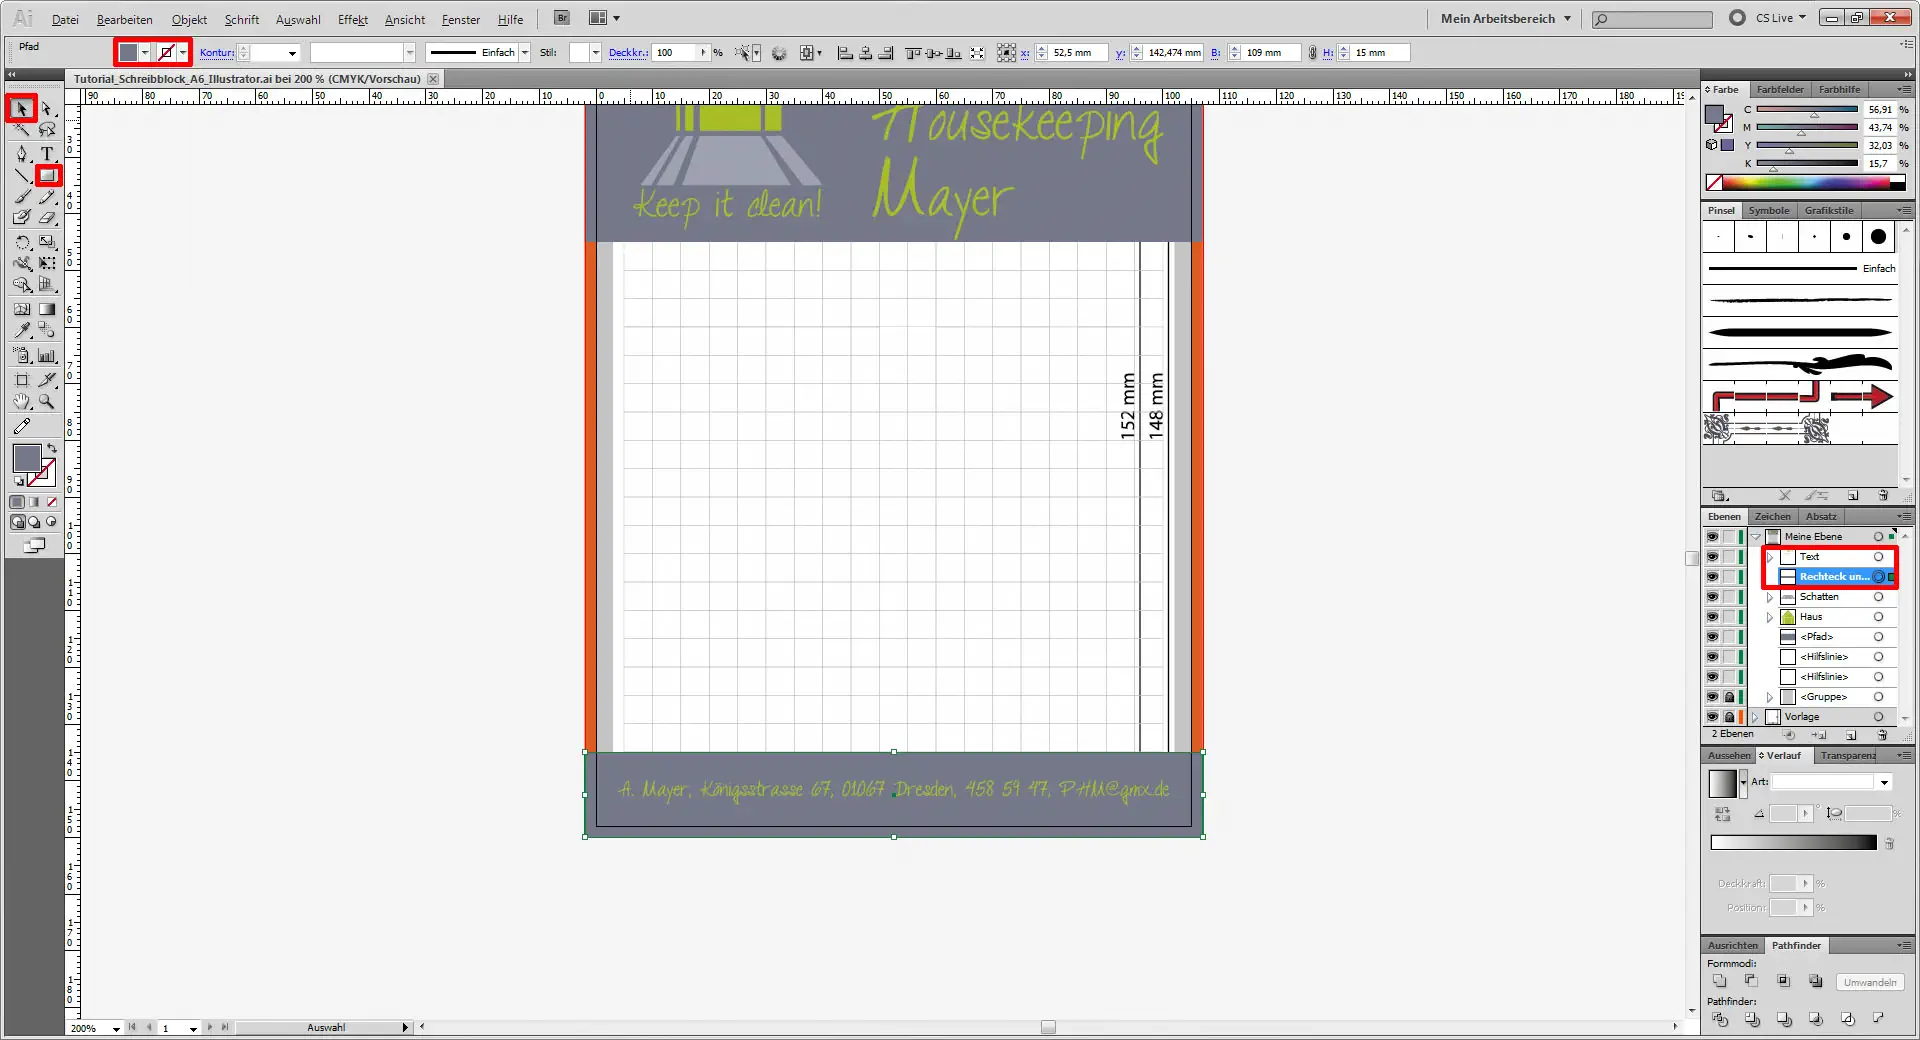This screenshot has height=1040, width=1920.
Task: Delete selected layer via trash icon
Action: pyautogui.click(x=1882, y=735)
